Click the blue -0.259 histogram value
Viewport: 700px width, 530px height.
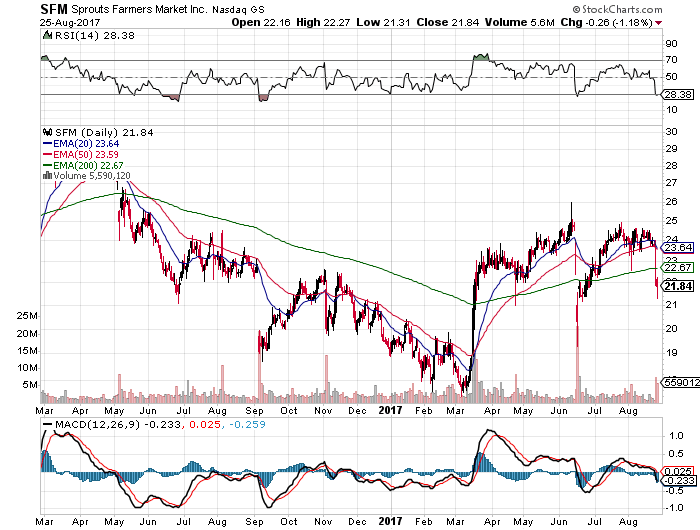[x=248, y=425]
